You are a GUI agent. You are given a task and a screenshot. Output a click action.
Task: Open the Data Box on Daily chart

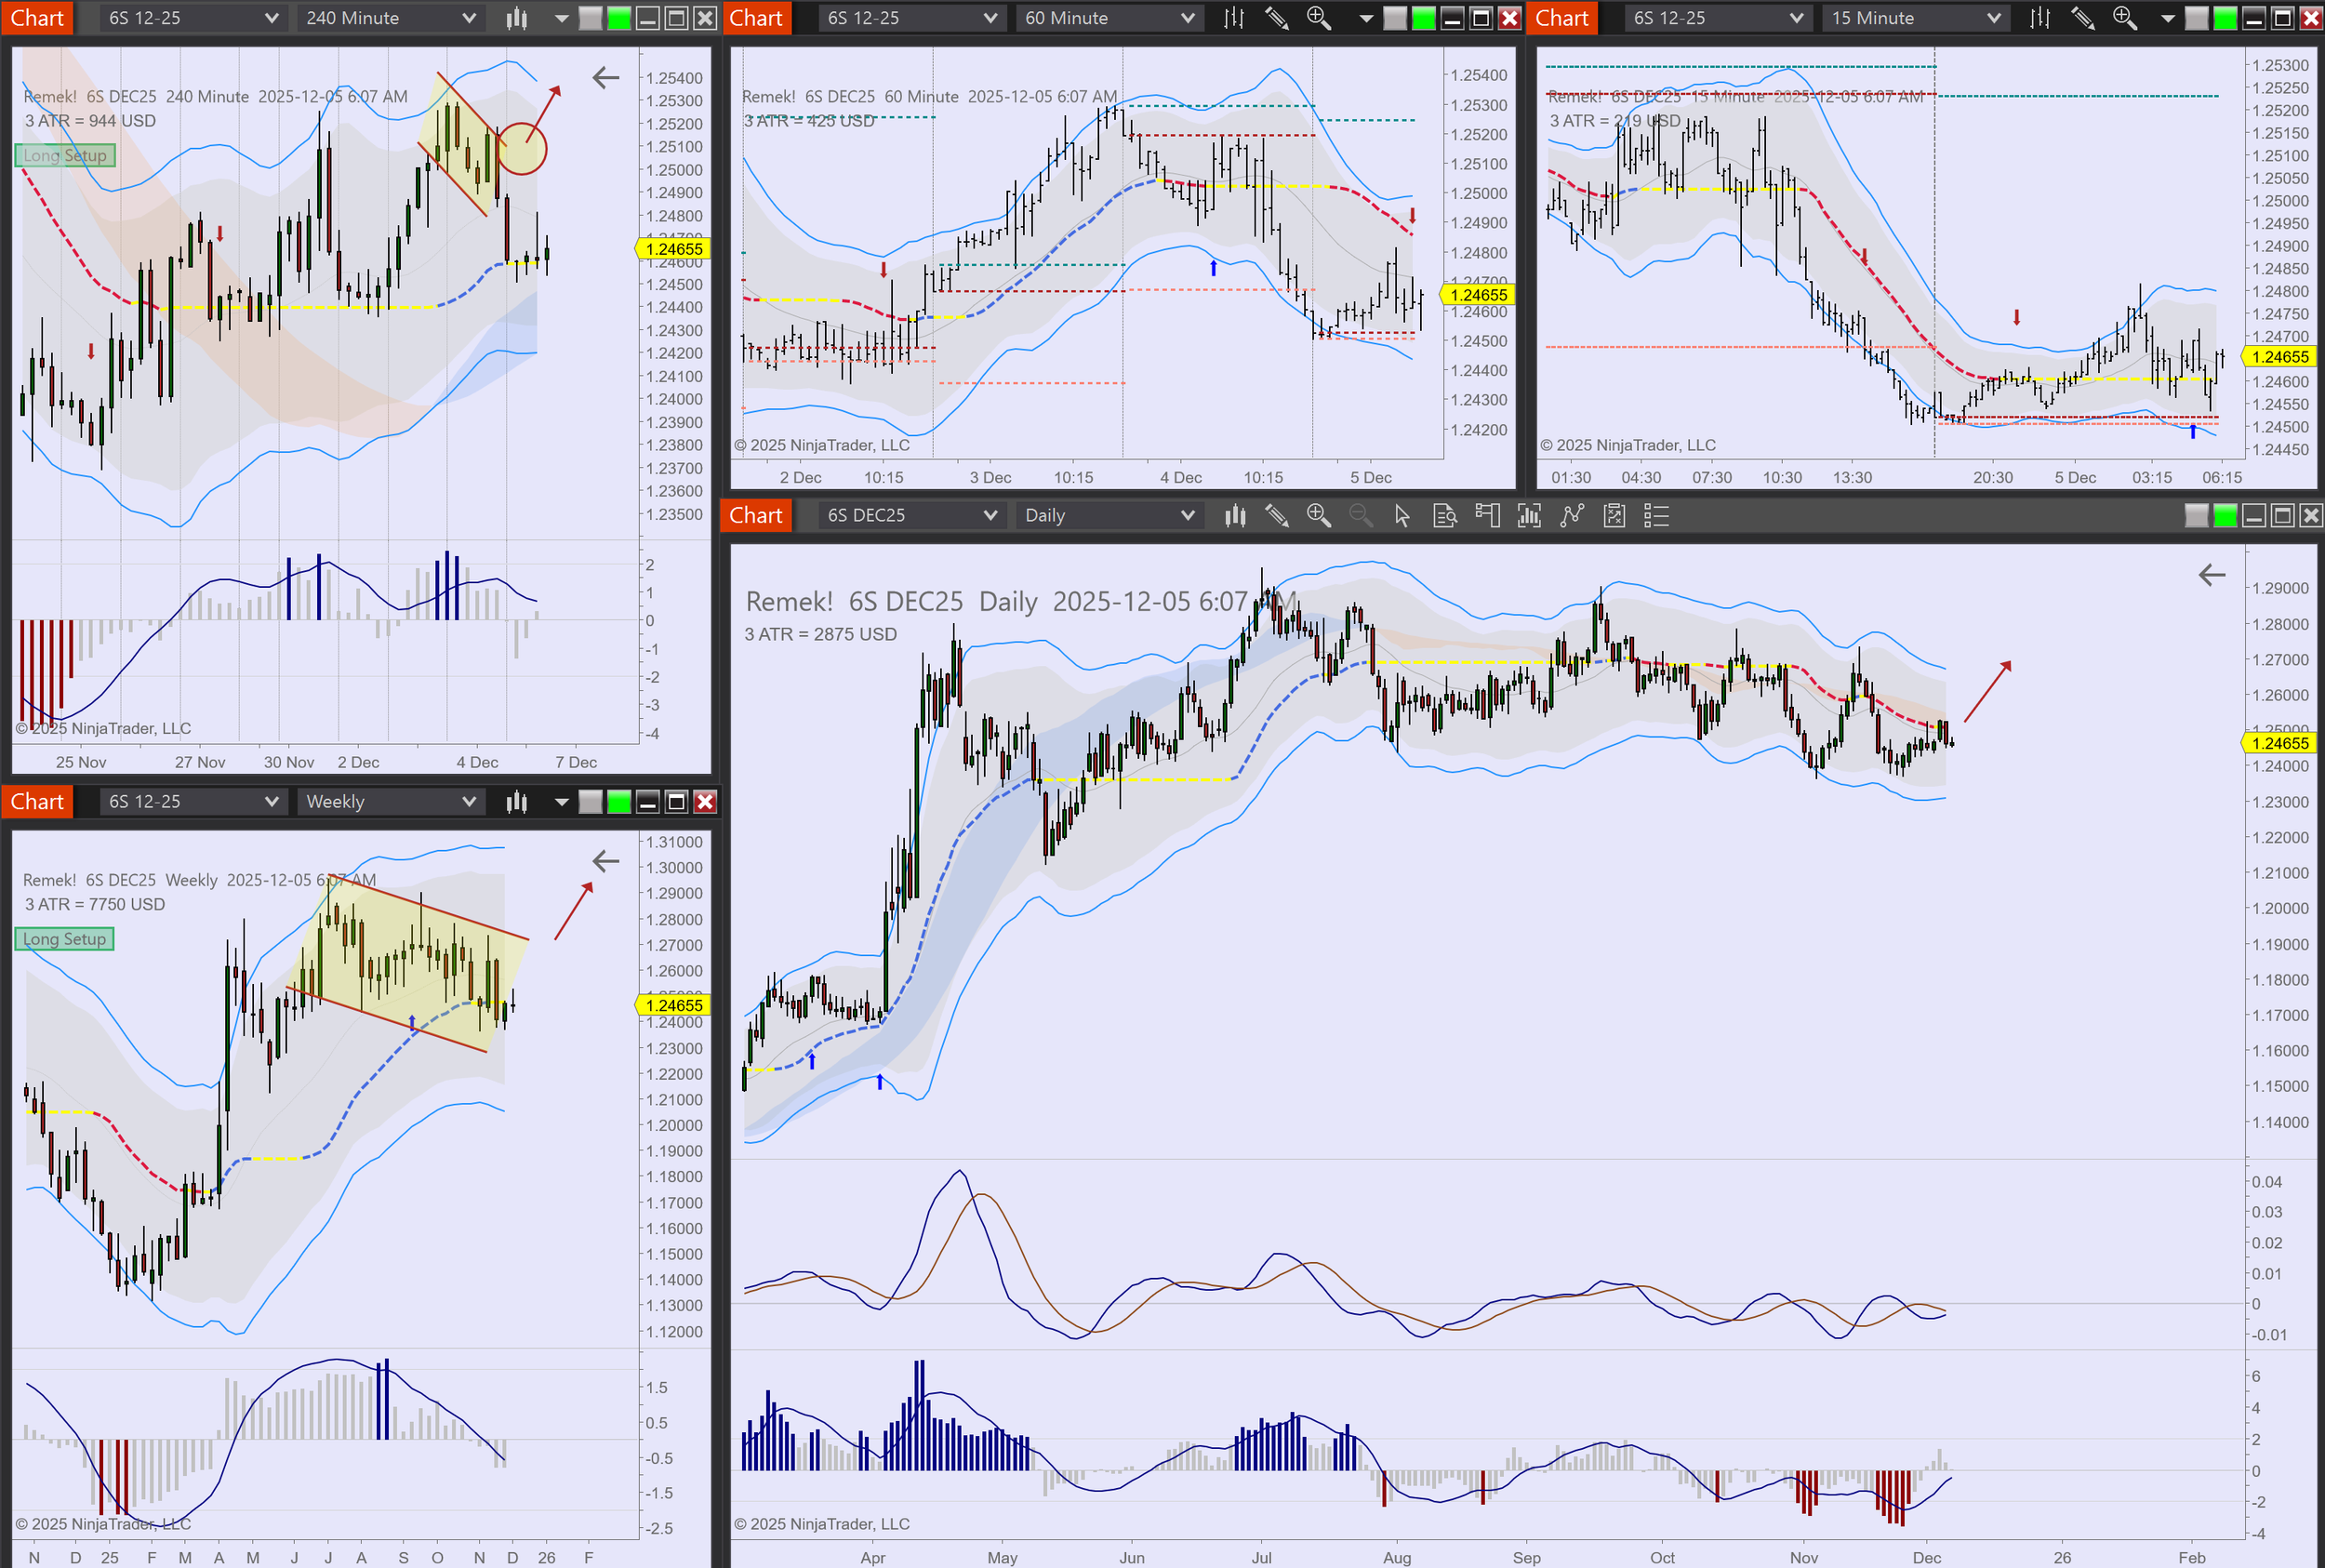(x=1444, y=516)
